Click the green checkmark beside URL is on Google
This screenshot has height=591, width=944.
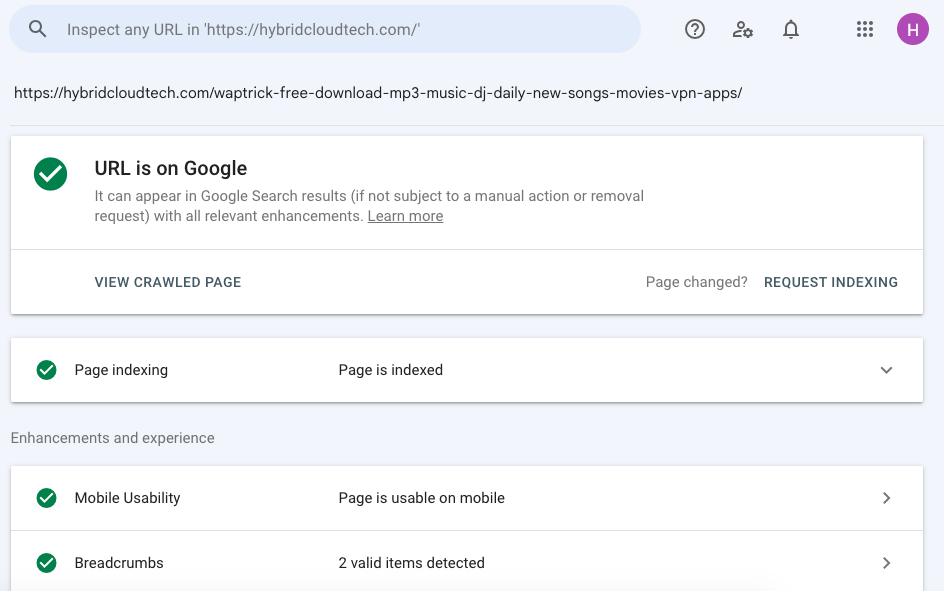coord(51,174)
